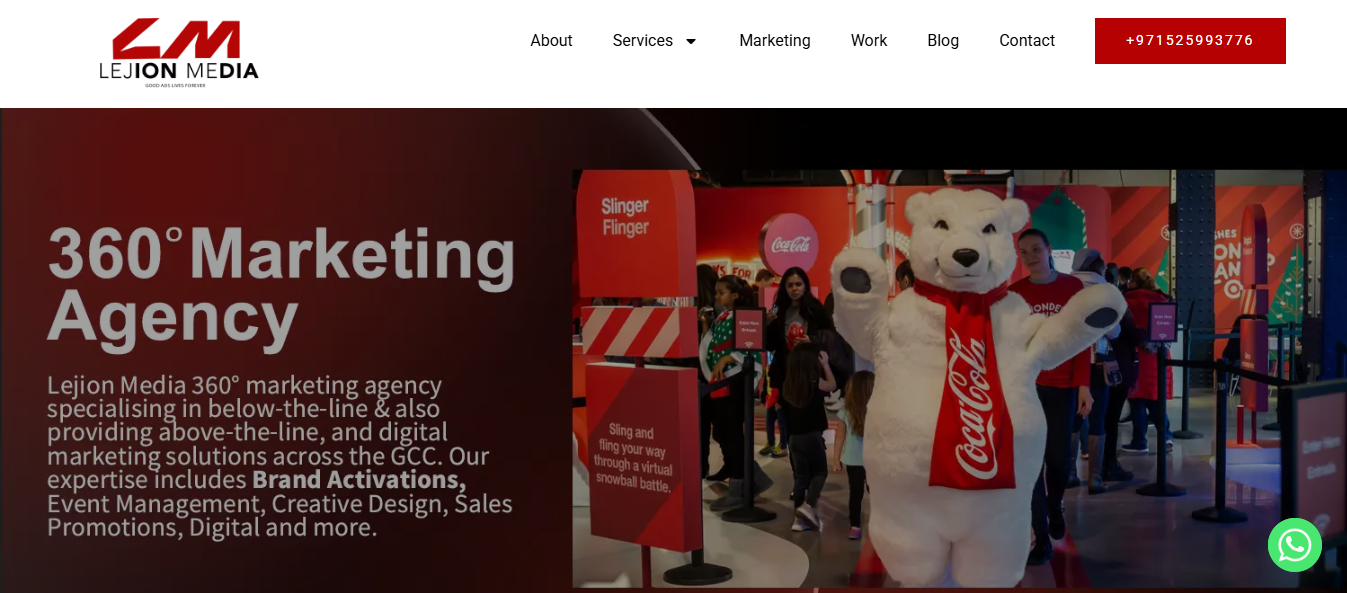Open the WhatsApp chat bubble icon
Viewport: 1347px width, 593px height.
[x=1295, y=545]
